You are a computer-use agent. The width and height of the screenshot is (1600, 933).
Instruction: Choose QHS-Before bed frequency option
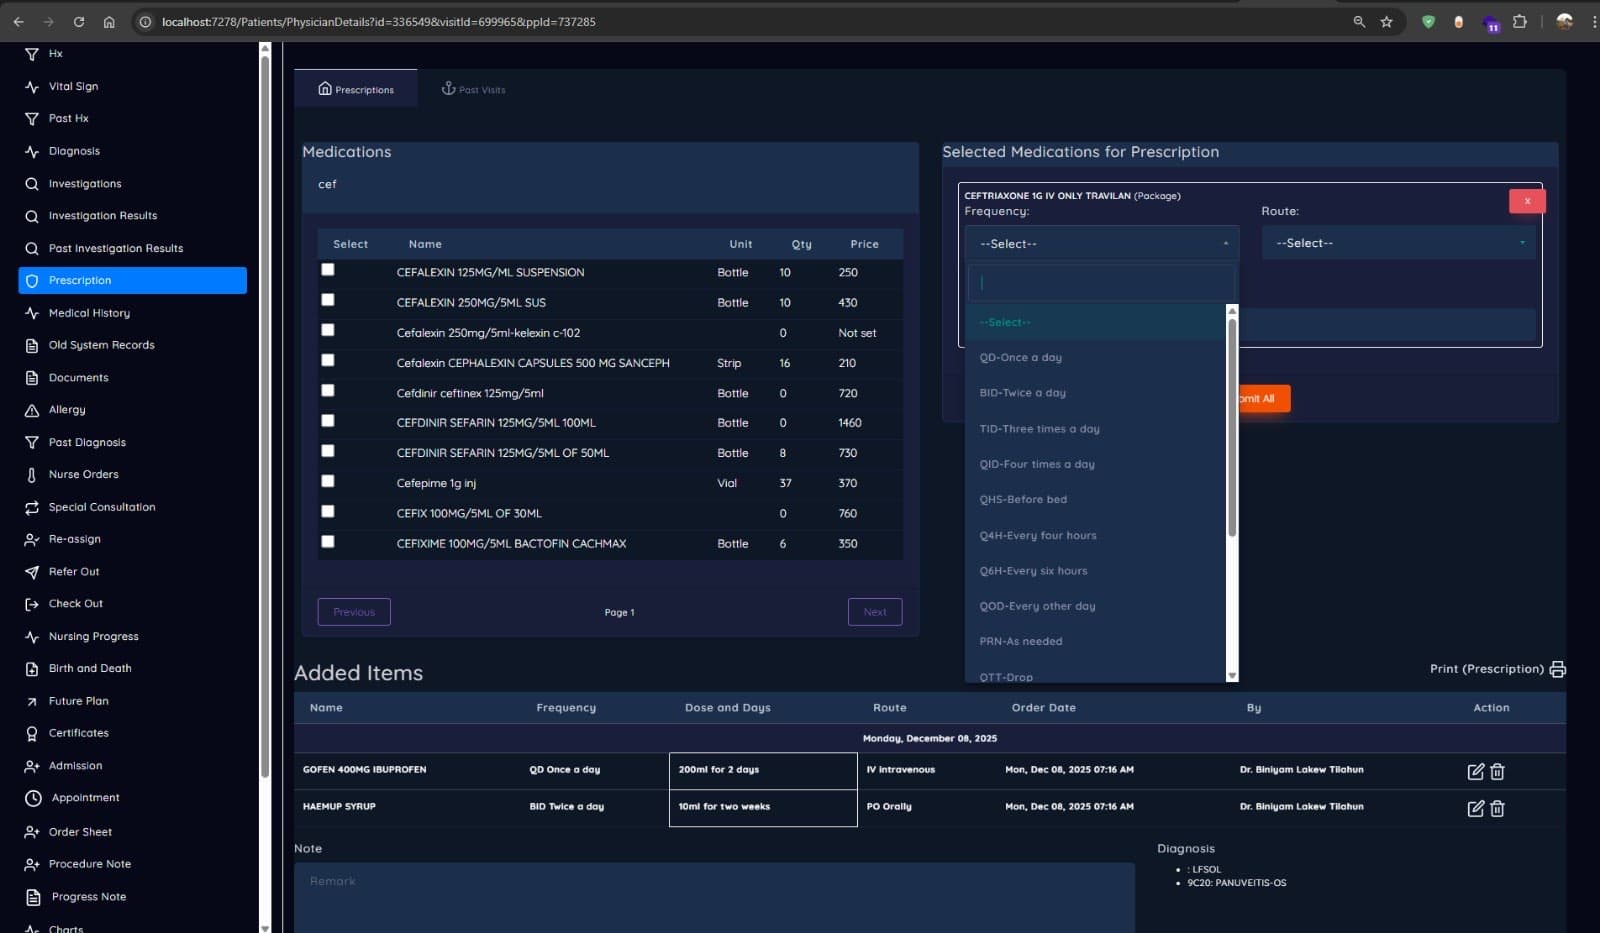1095,499
